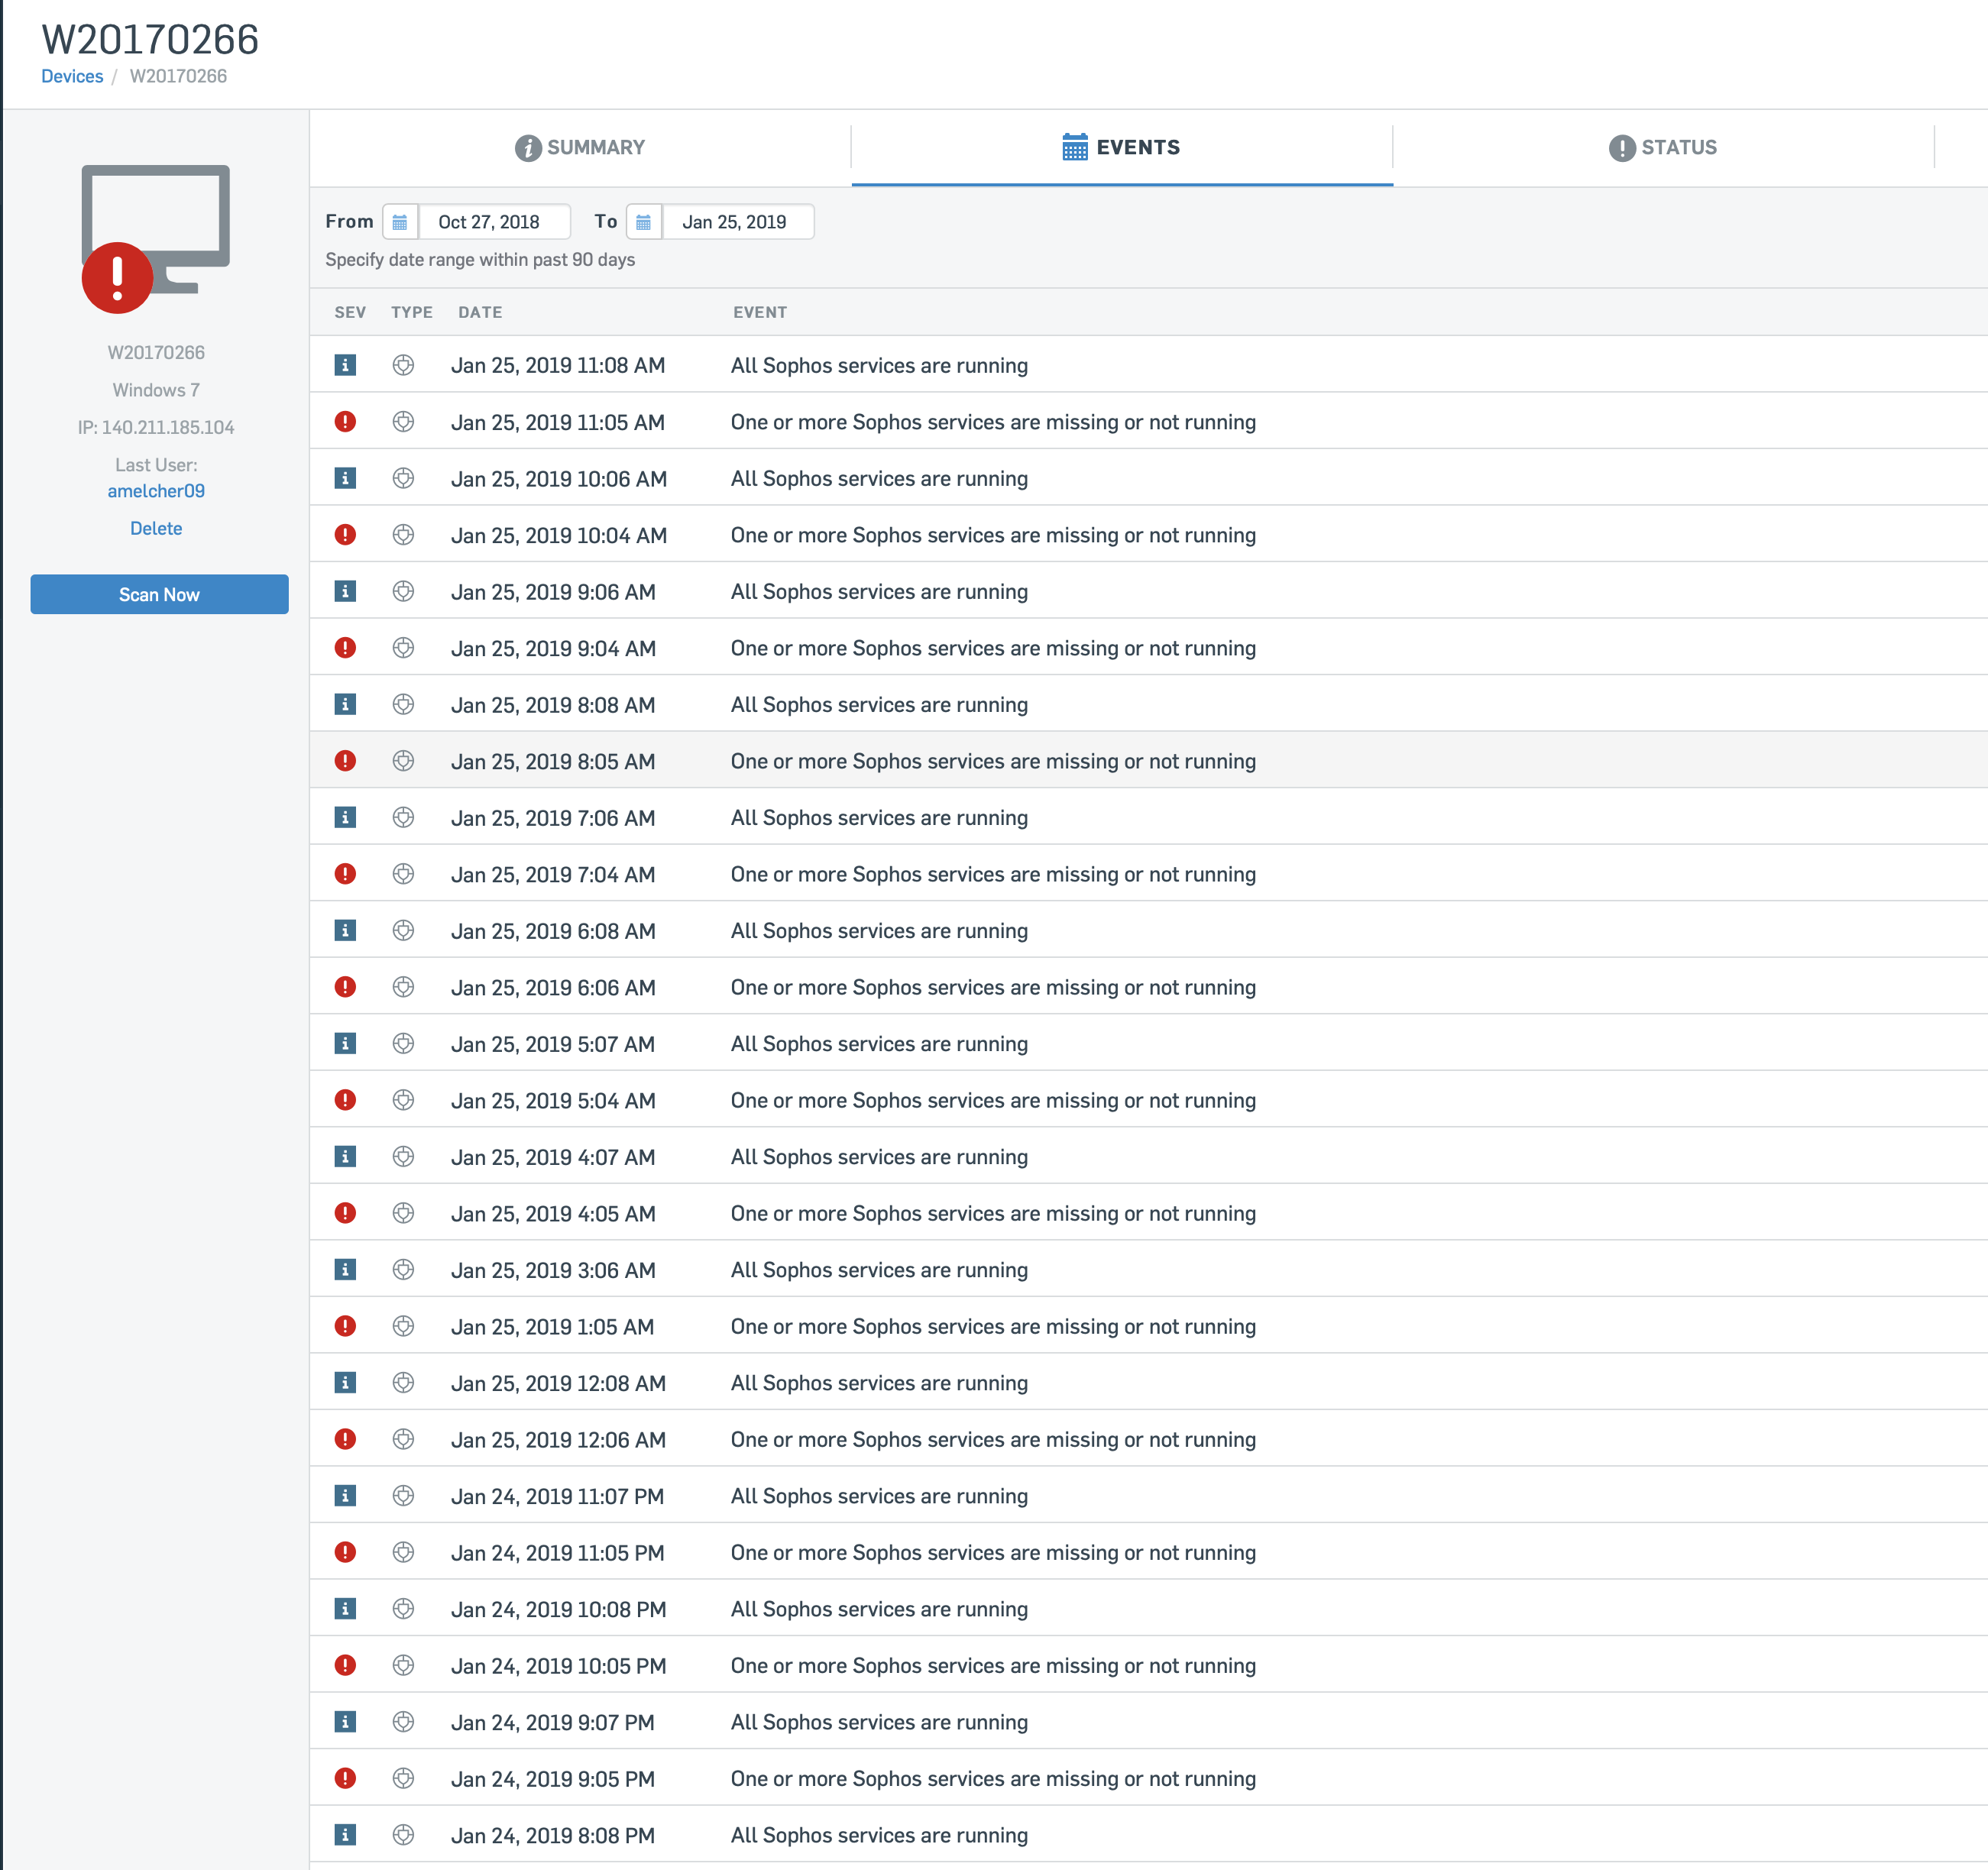Click red alert icon for Jan 25 10:04 AM

[345, 535]
